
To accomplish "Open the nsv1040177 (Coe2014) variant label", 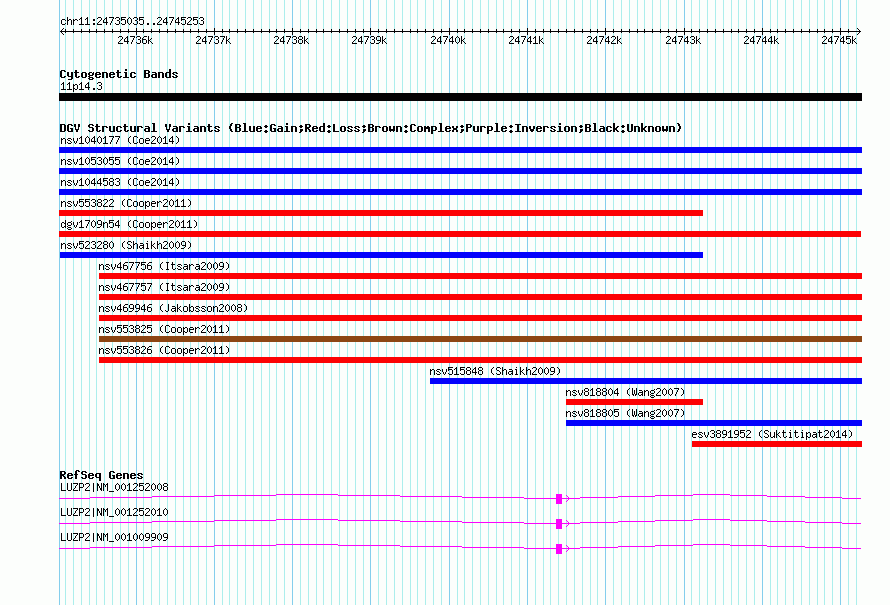I will pyautogui.click(x=120, y=140).
